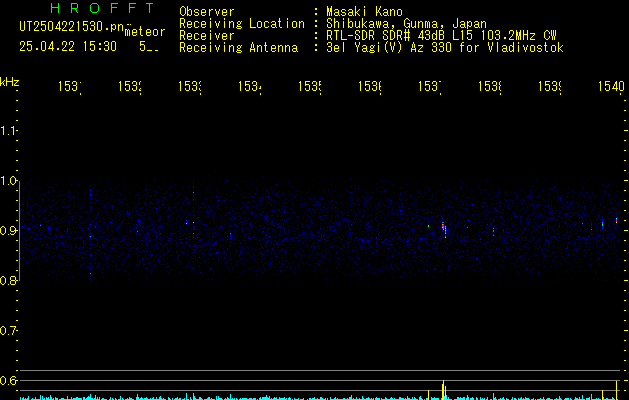Image resolution: width=629 pixels, height=400 pixels.
Task: Click the antenna value '3el Yagi(V) Az 330 for Vladivostok'
Action: pos(445,48)
